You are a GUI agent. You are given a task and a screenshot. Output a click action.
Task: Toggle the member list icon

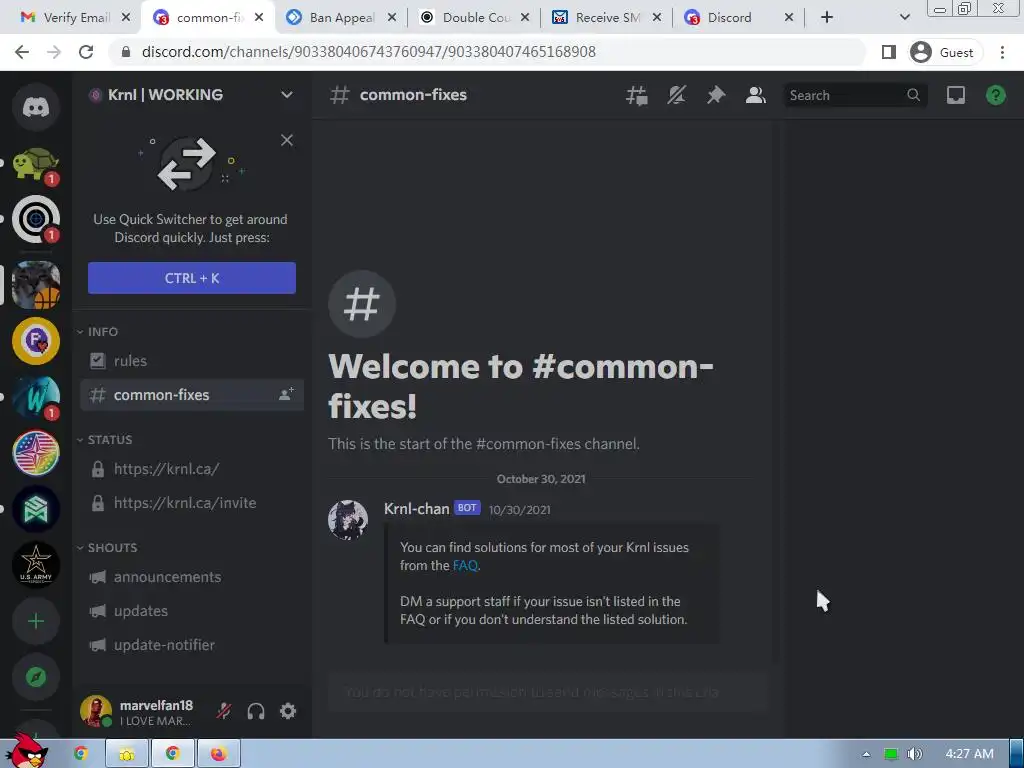point(756,95)
